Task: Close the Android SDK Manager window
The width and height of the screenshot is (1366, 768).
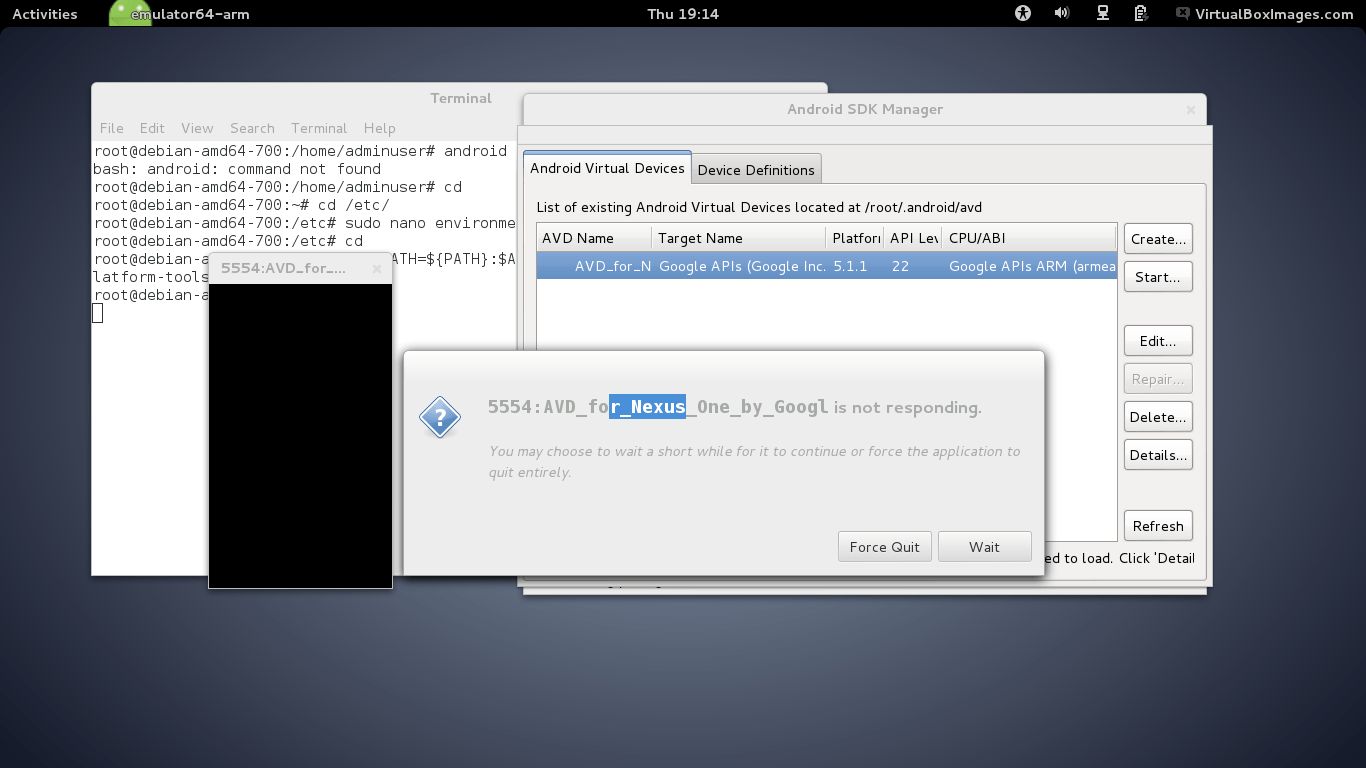Action: point(1191,110)
